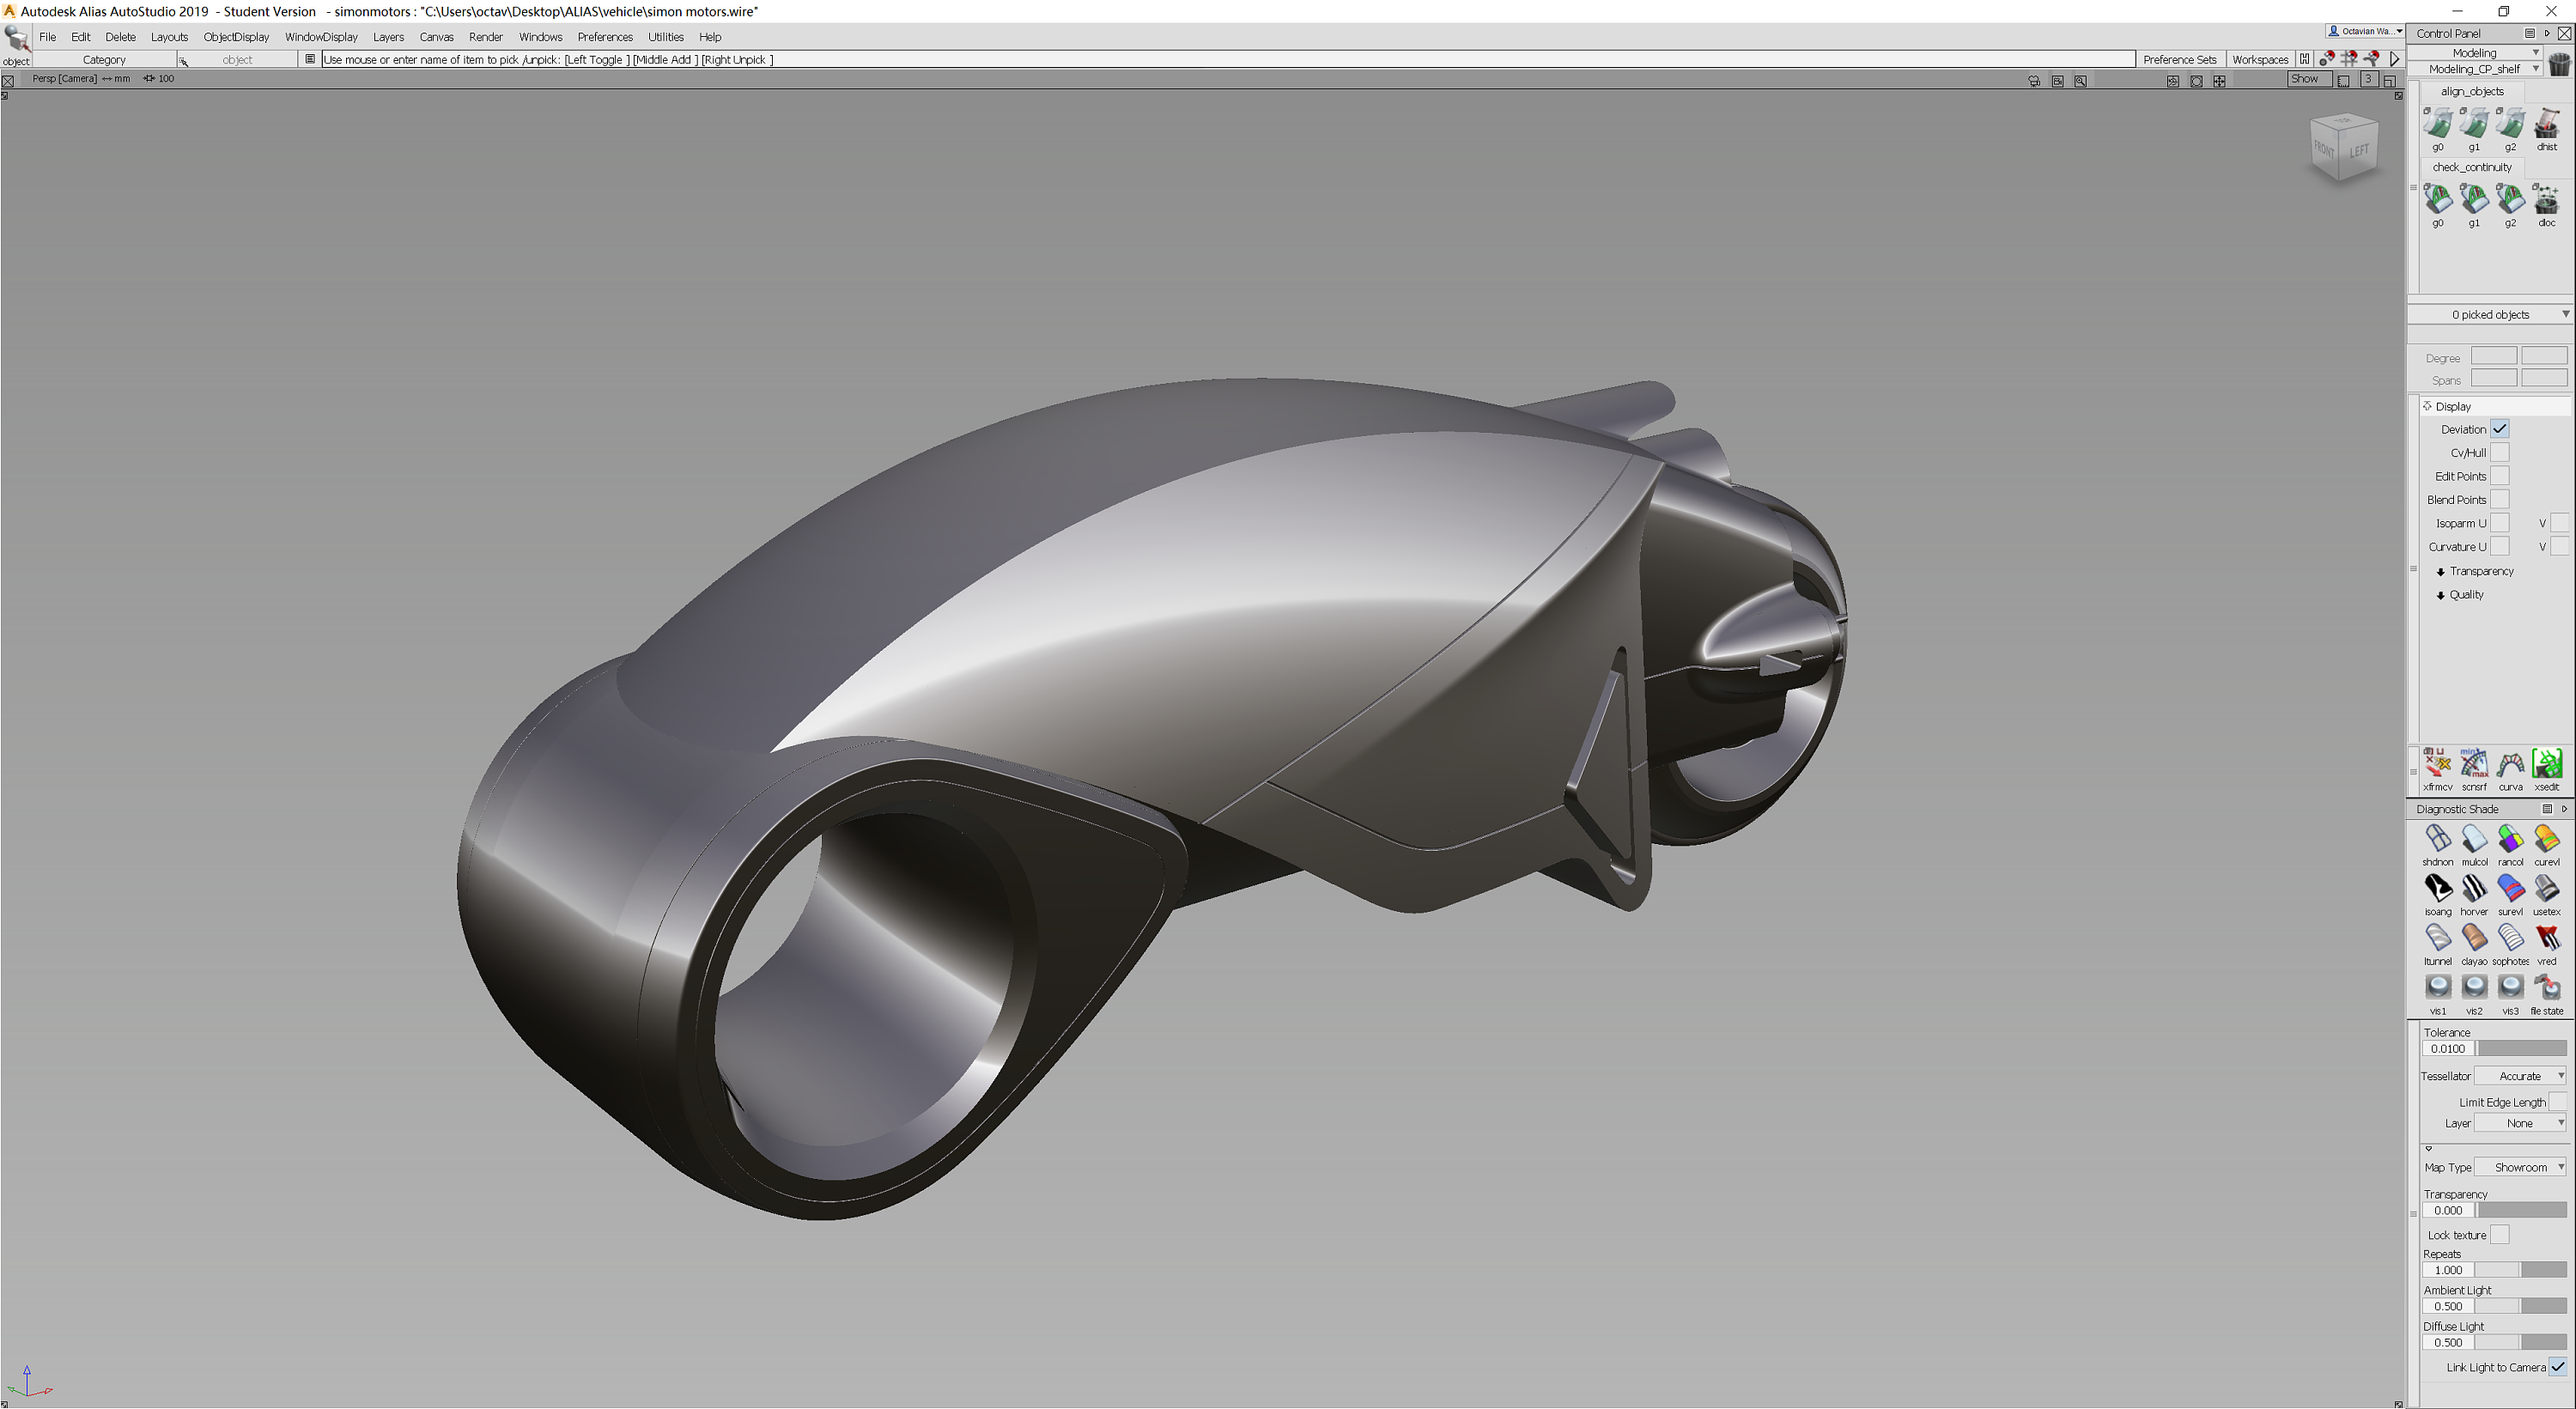Apply the horver zebra stripe shade

pyautogui.click(x=2473, y=889)
